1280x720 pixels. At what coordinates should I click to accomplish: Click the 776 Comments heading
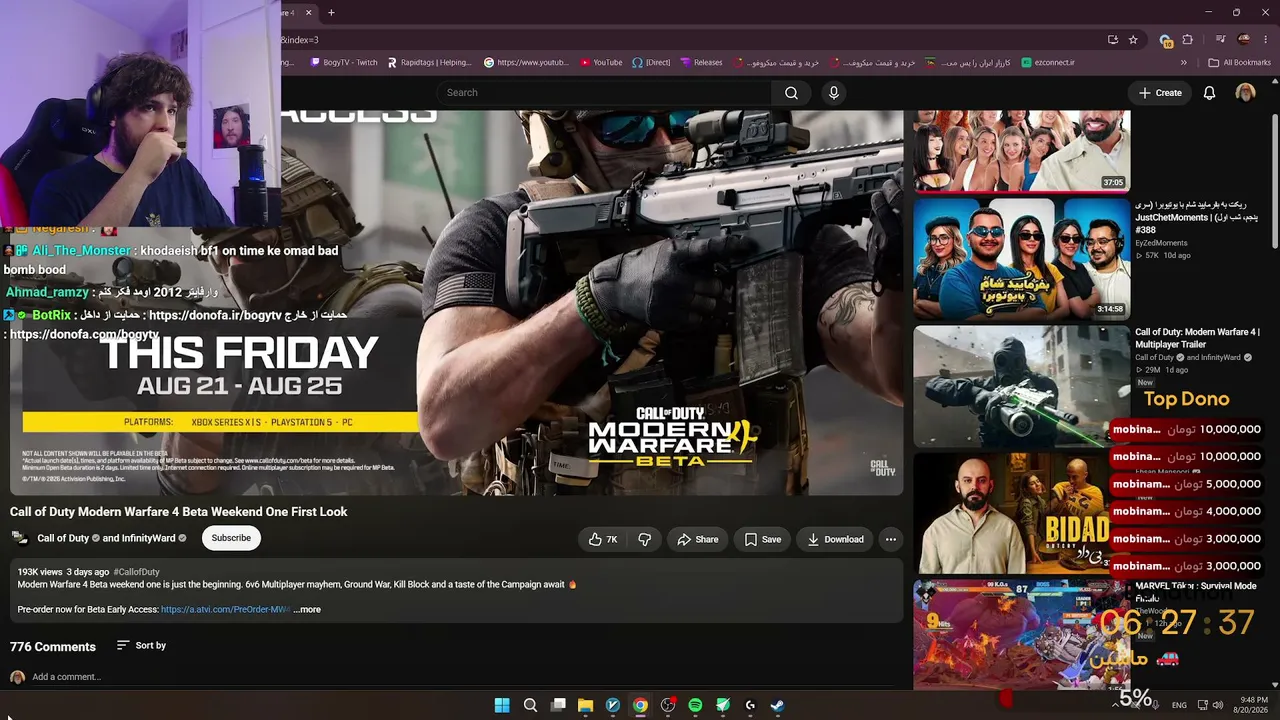(x=53, y=647)
